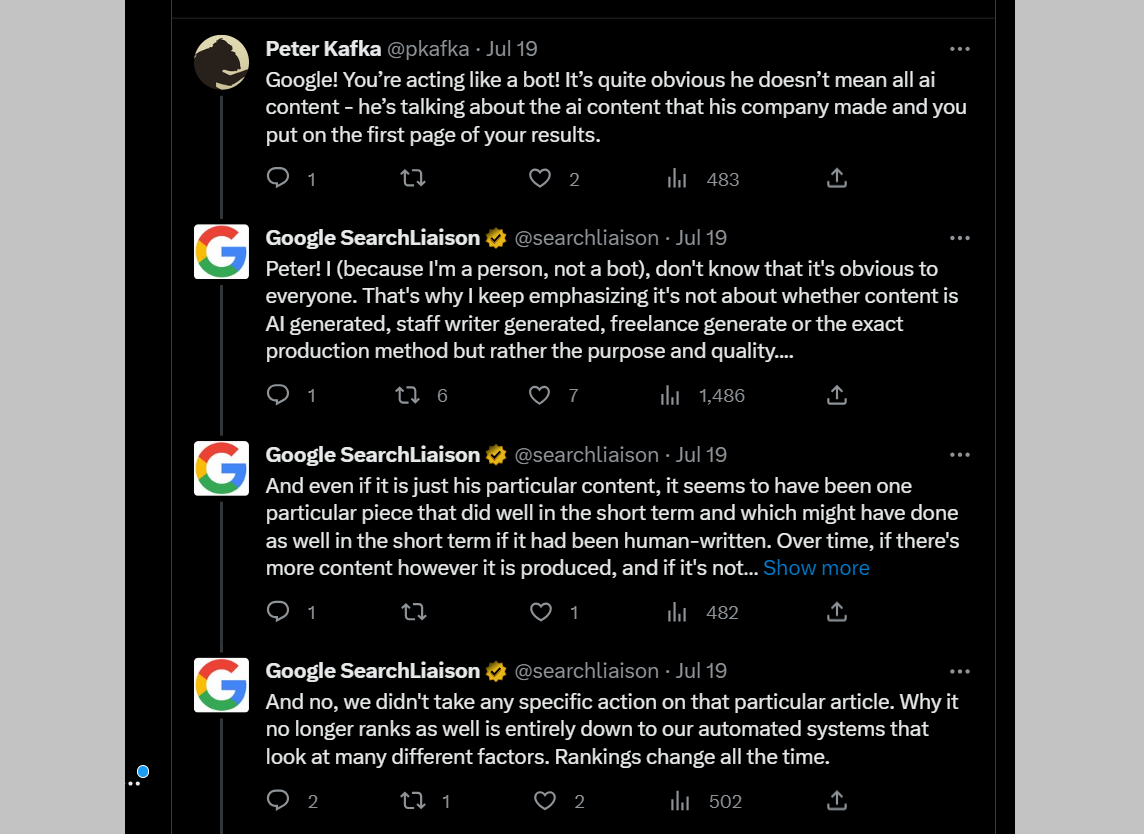Retweet Peter Kafka's tweet
Image resolution: width=1144 pixels, height=834 pixels.
pos(413,178)
